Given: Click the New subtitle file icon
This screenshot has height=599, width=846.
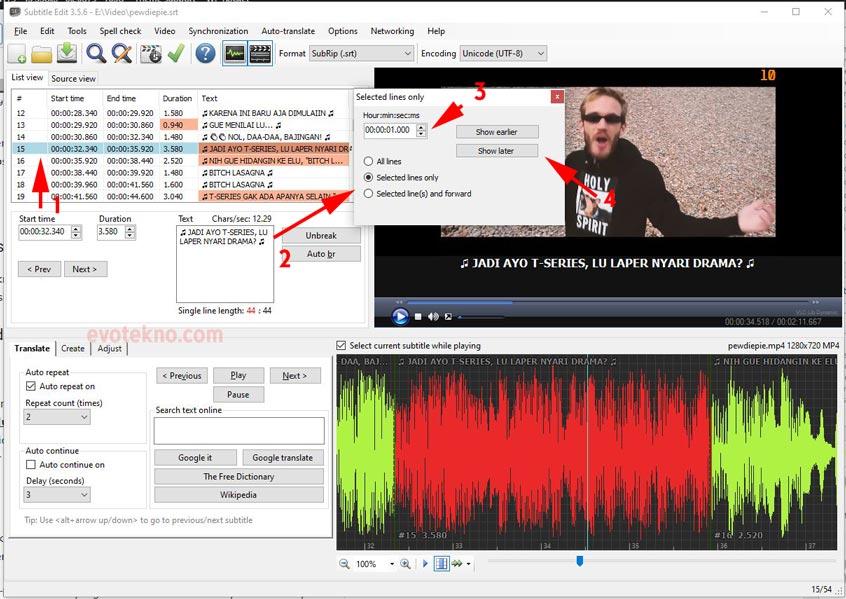Looking at the screenshot, I should (x=17, y=54).
